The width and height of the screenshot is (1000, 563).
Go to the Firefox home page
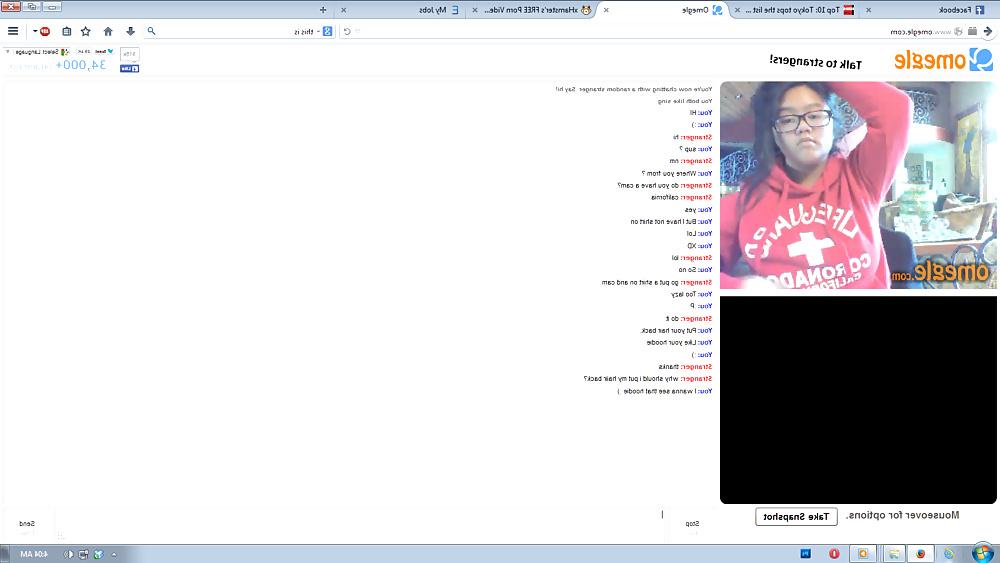tap(108, 31)
